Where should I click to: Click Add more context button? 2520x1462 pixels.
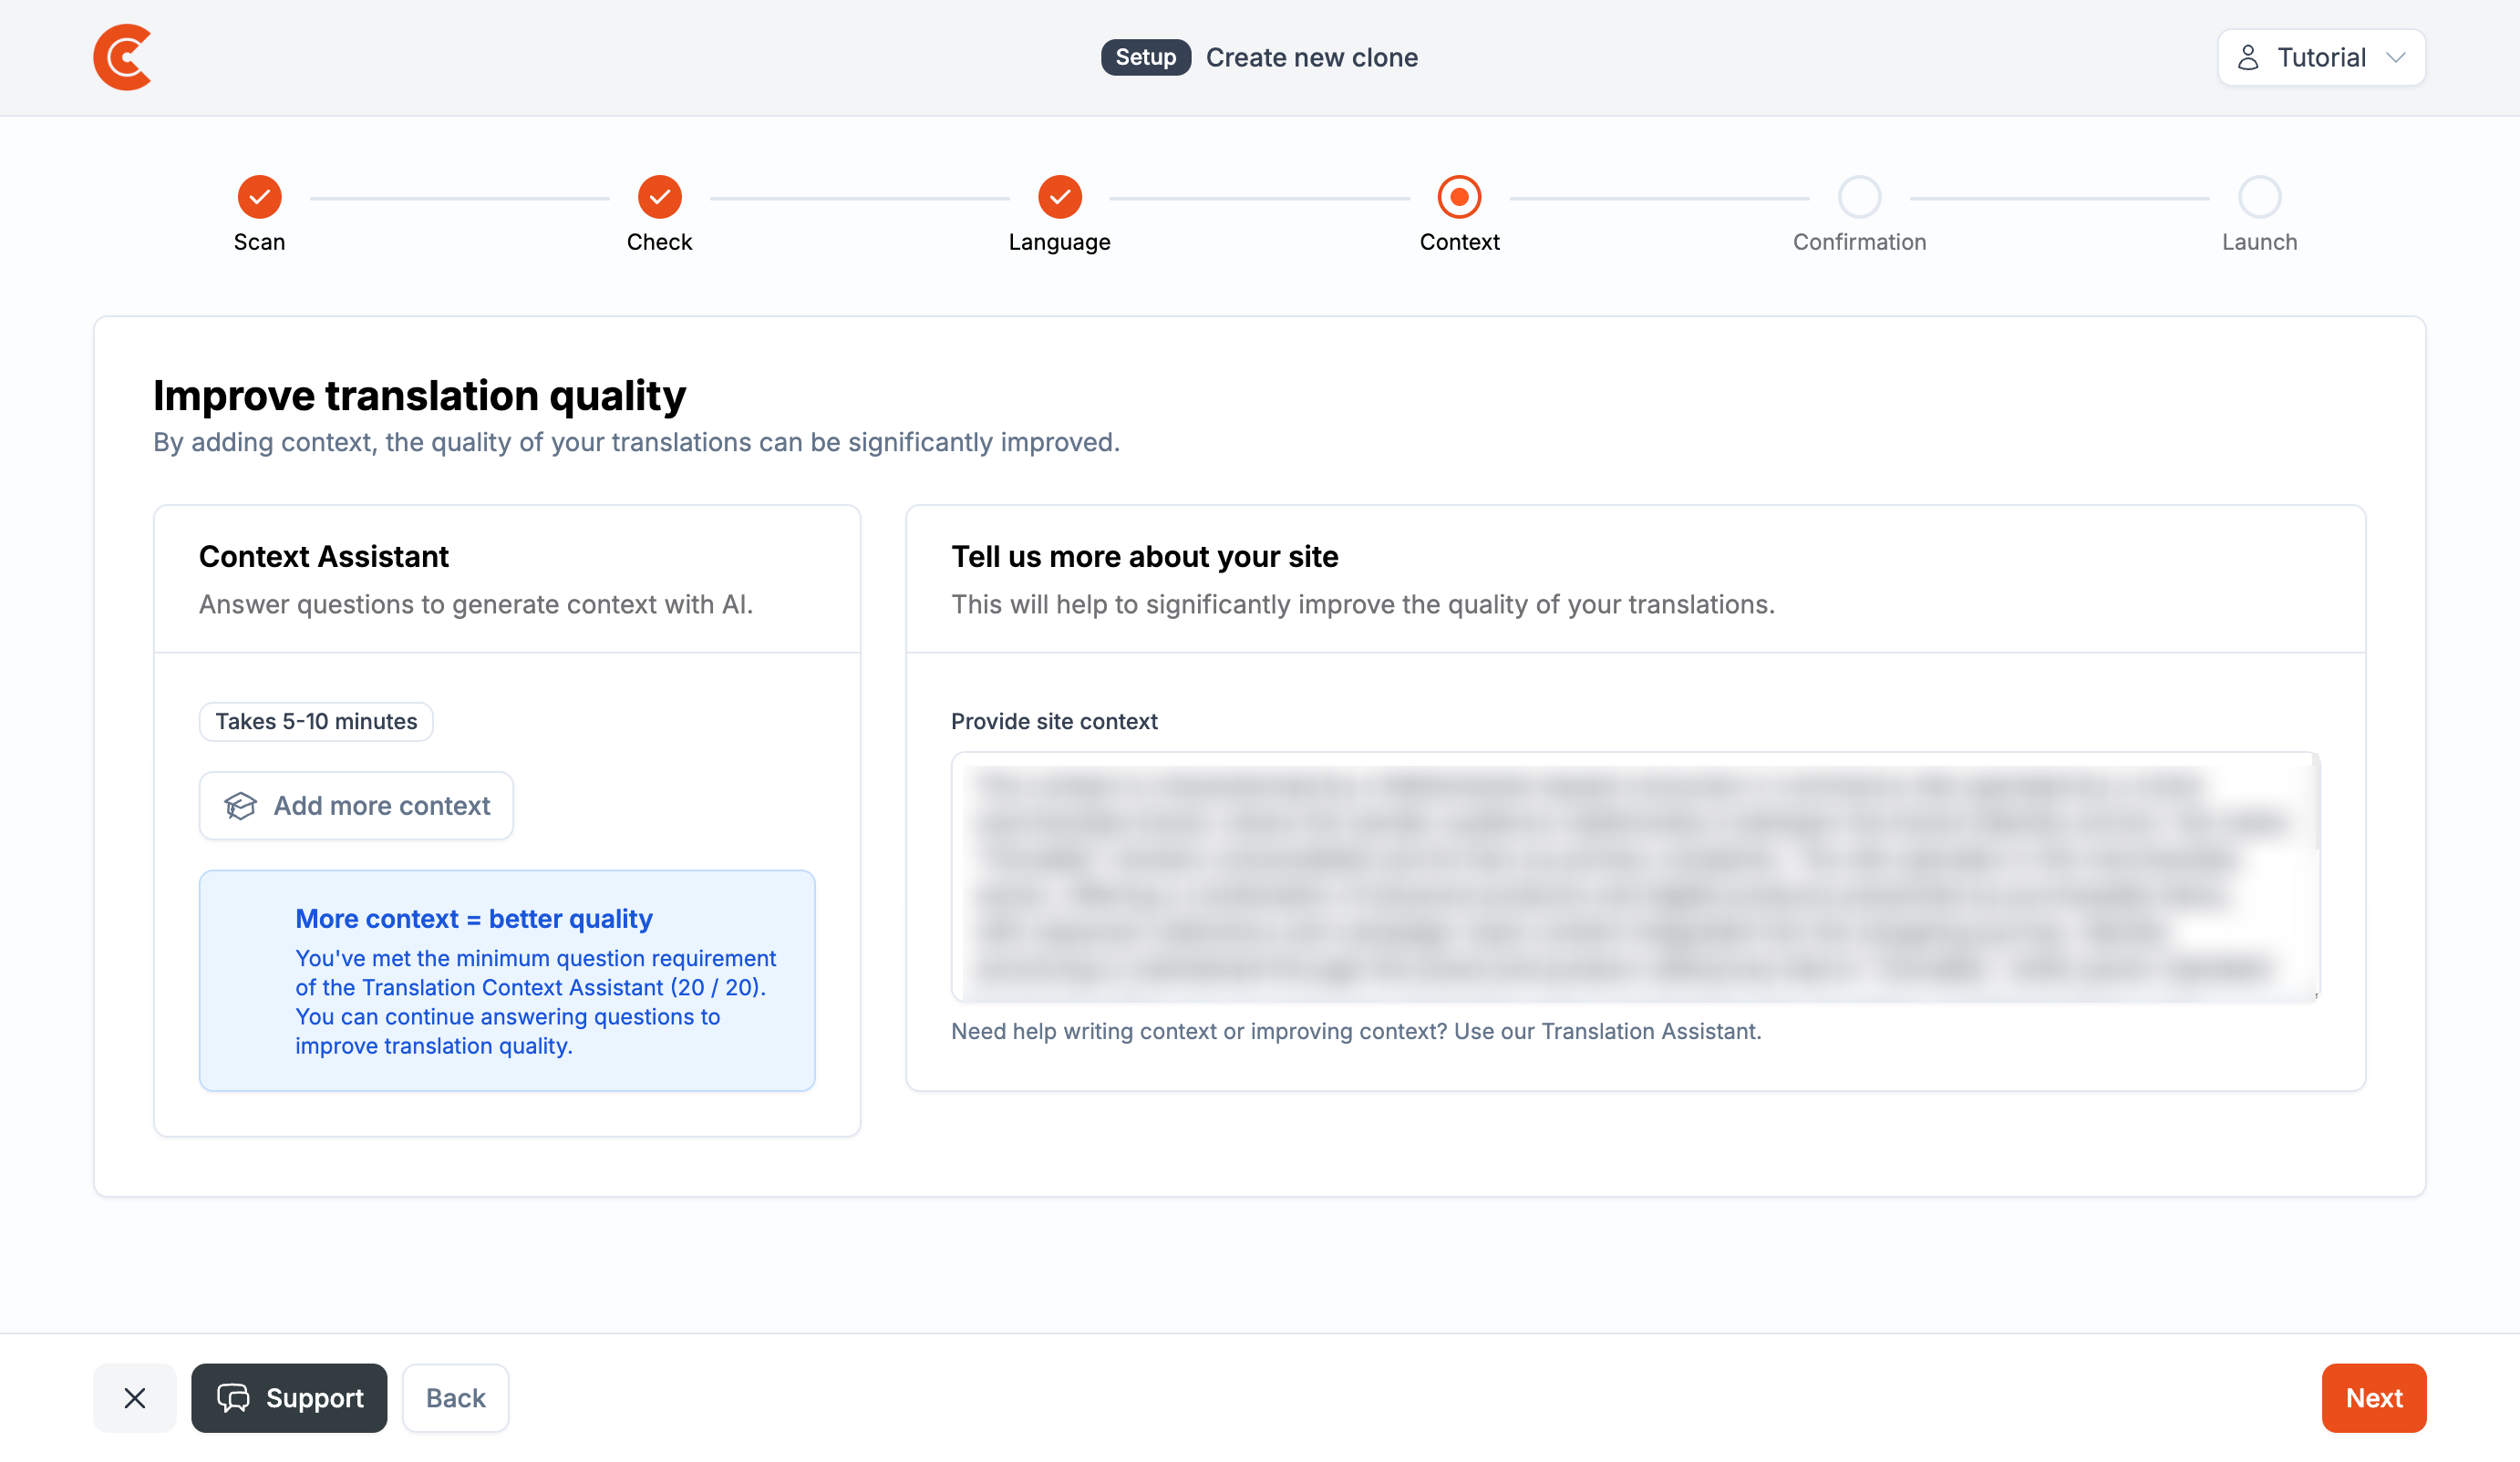pos(356,805)
